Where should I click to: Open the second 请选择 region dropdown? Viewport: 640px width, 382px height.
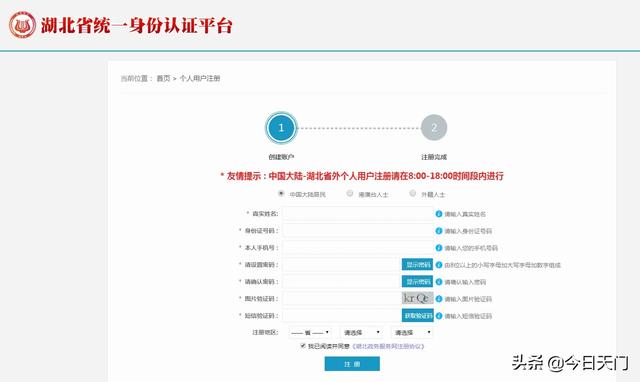pyautogui.click(x=362, y=333)
